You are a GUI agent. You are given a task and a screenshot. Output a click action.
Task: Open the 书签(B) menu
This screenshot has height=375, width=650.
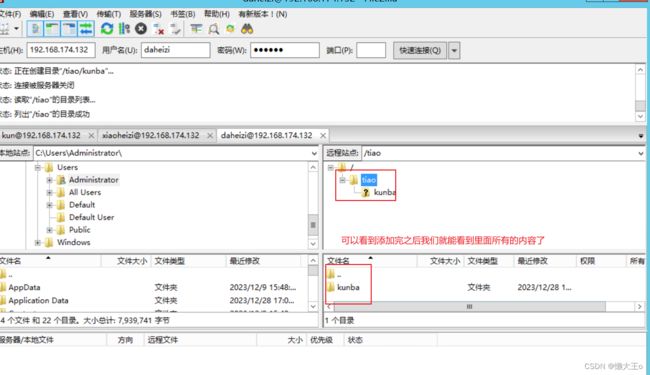pyautogui.click(x=183, y=14)
